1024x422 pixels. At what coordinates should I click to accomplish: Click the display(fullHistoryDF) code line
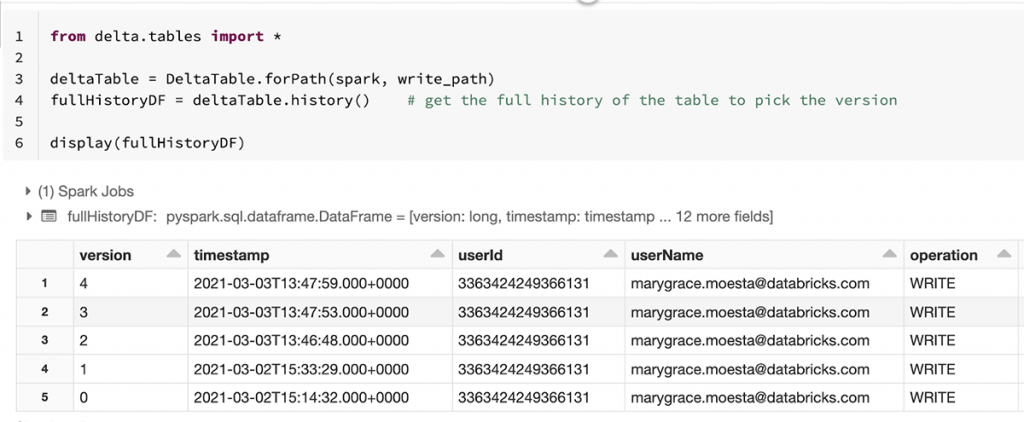[147, 143]
